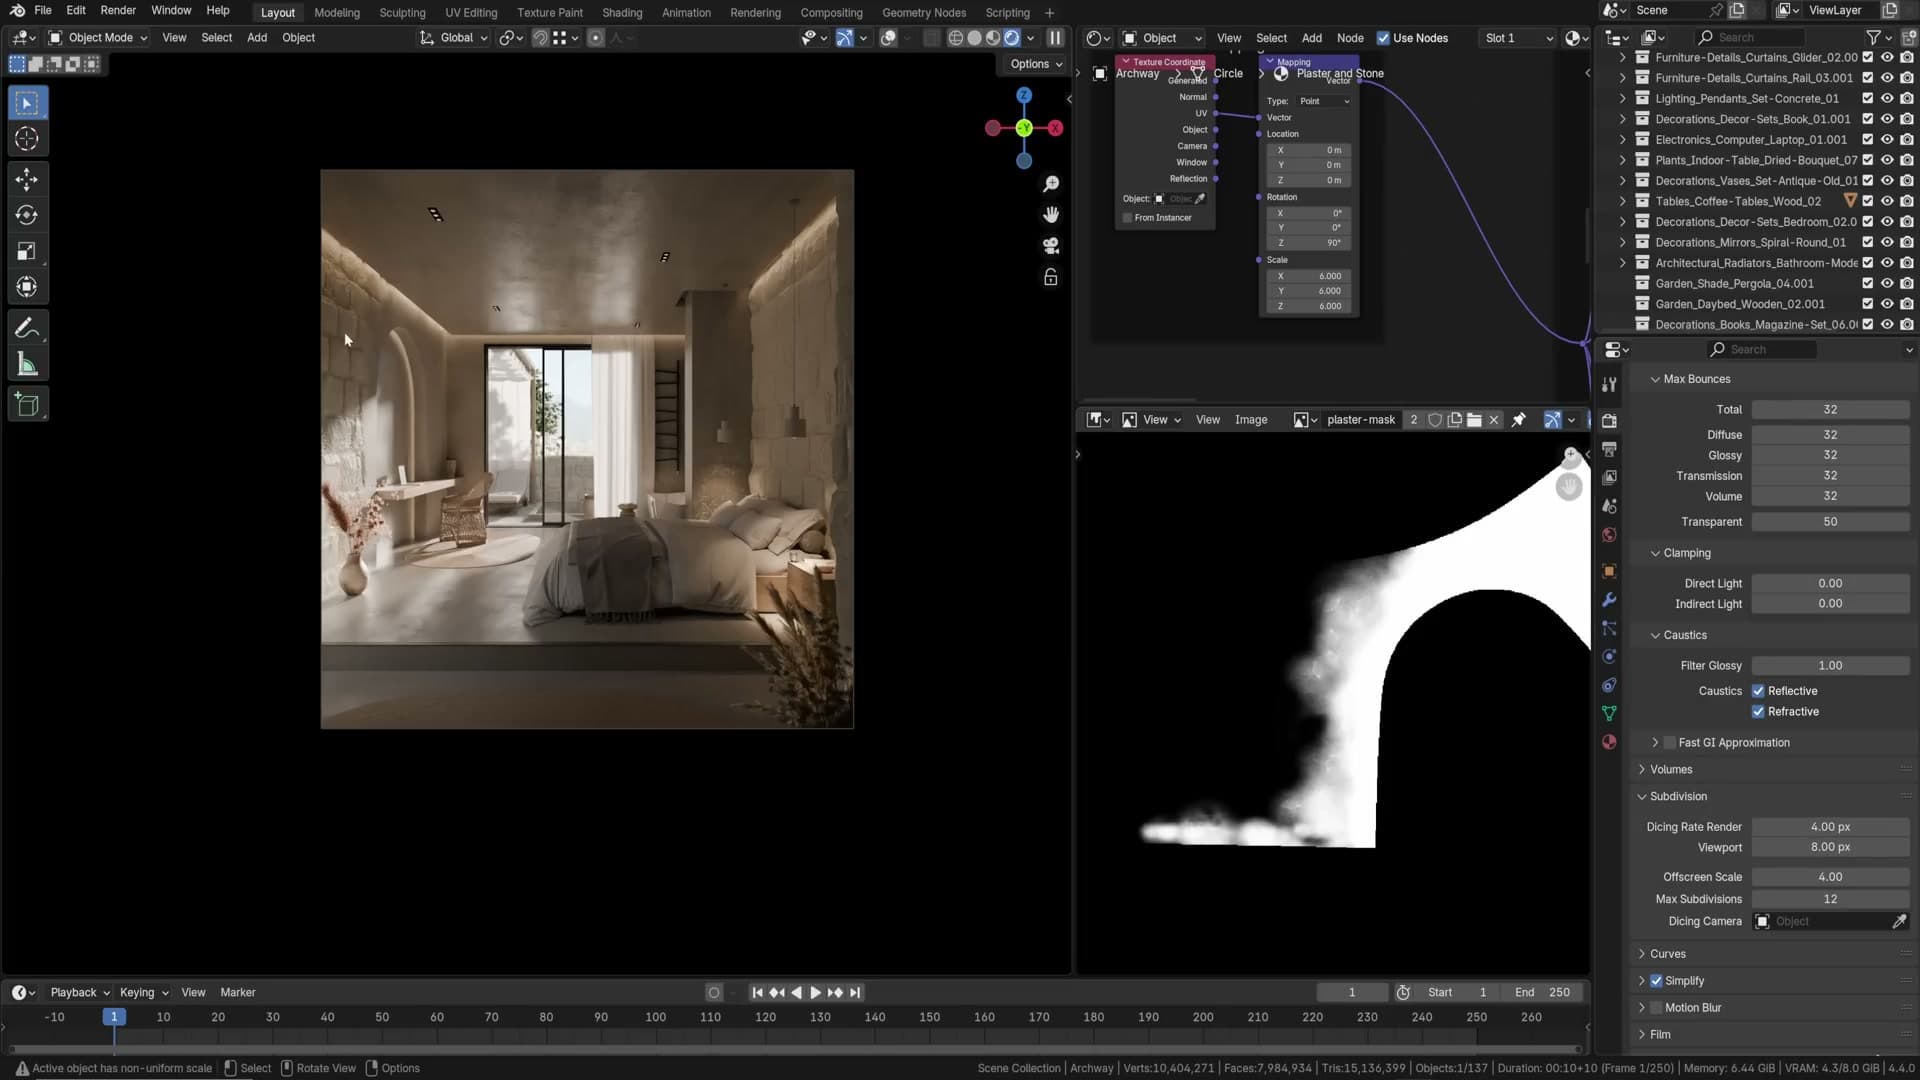The height and width of the screenshot is (1080, 1920).
Task: Enable the Motion Blur checkbox
Action: pos(1656,1008)
